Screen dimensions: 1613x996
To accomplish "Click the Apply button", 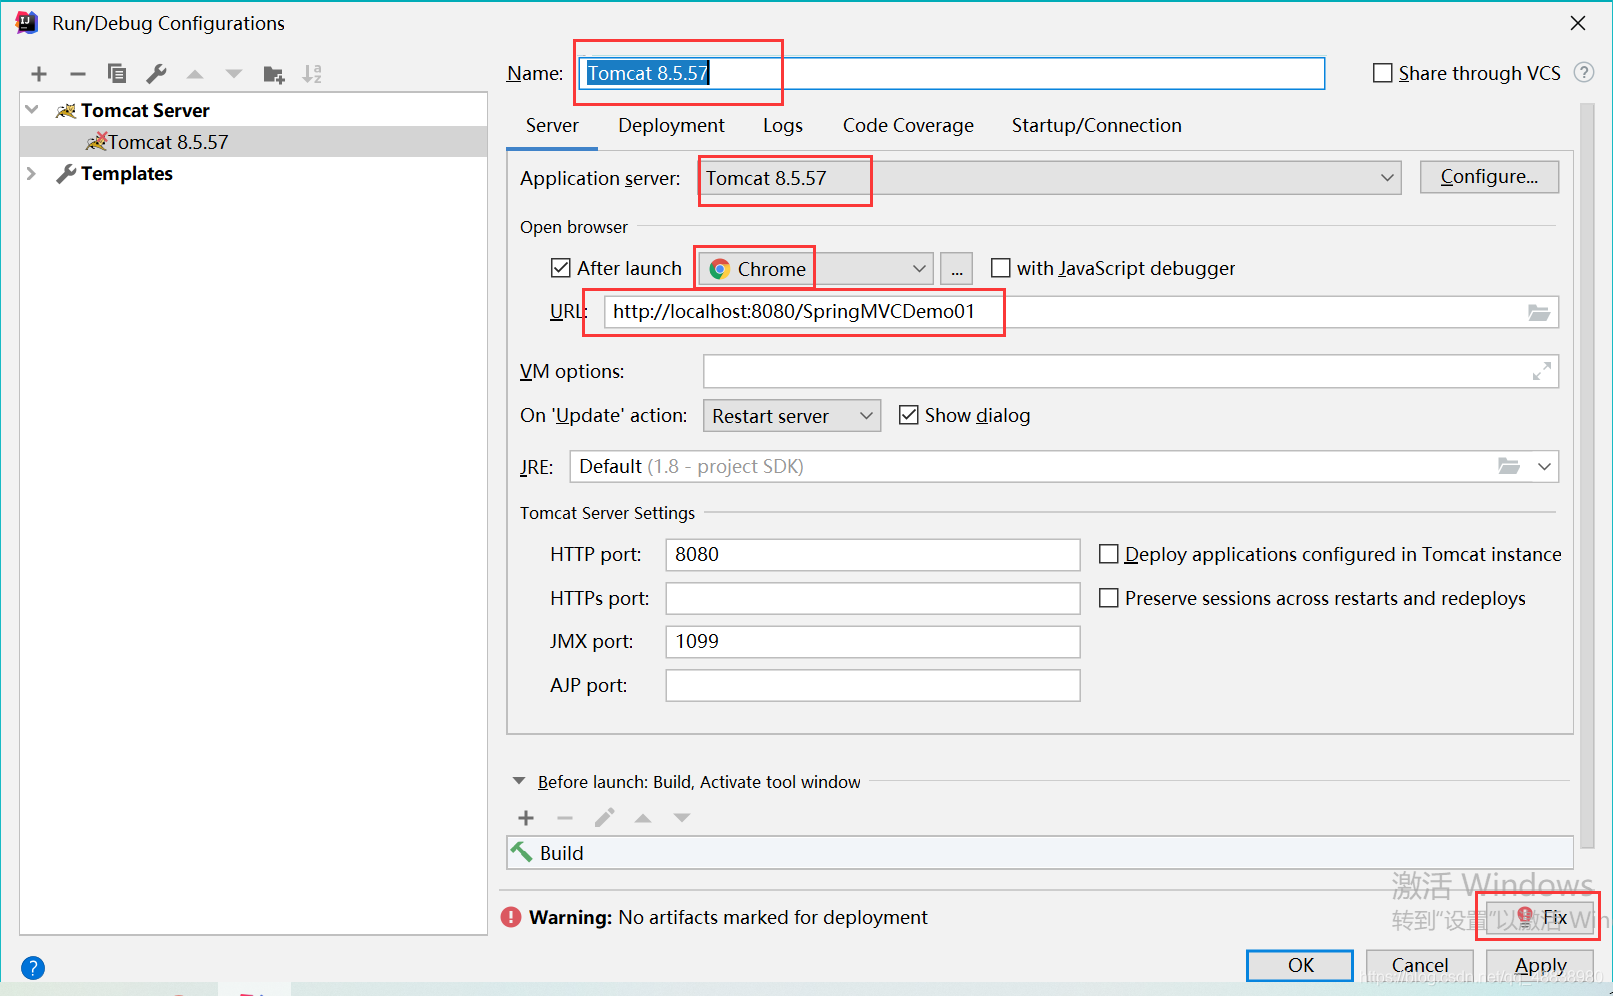I will tap(1540, 965).
